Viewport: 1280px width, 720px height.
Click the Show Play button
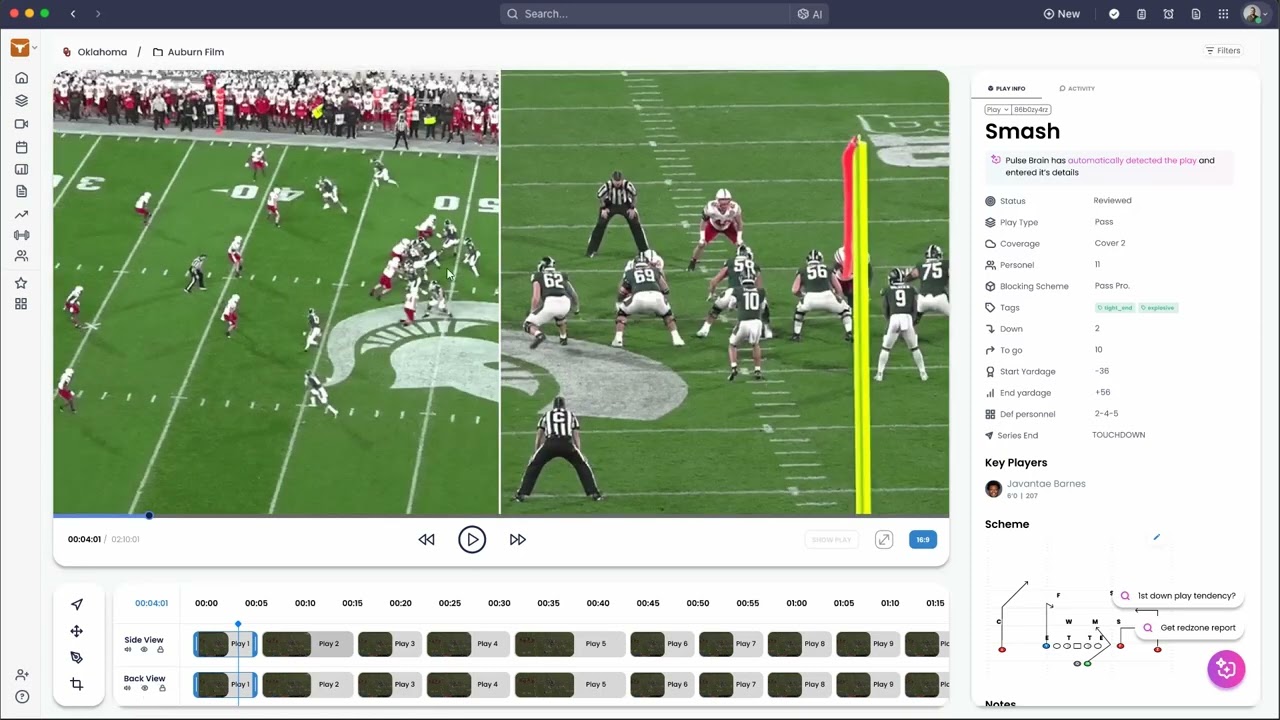(x=831, y=539)
